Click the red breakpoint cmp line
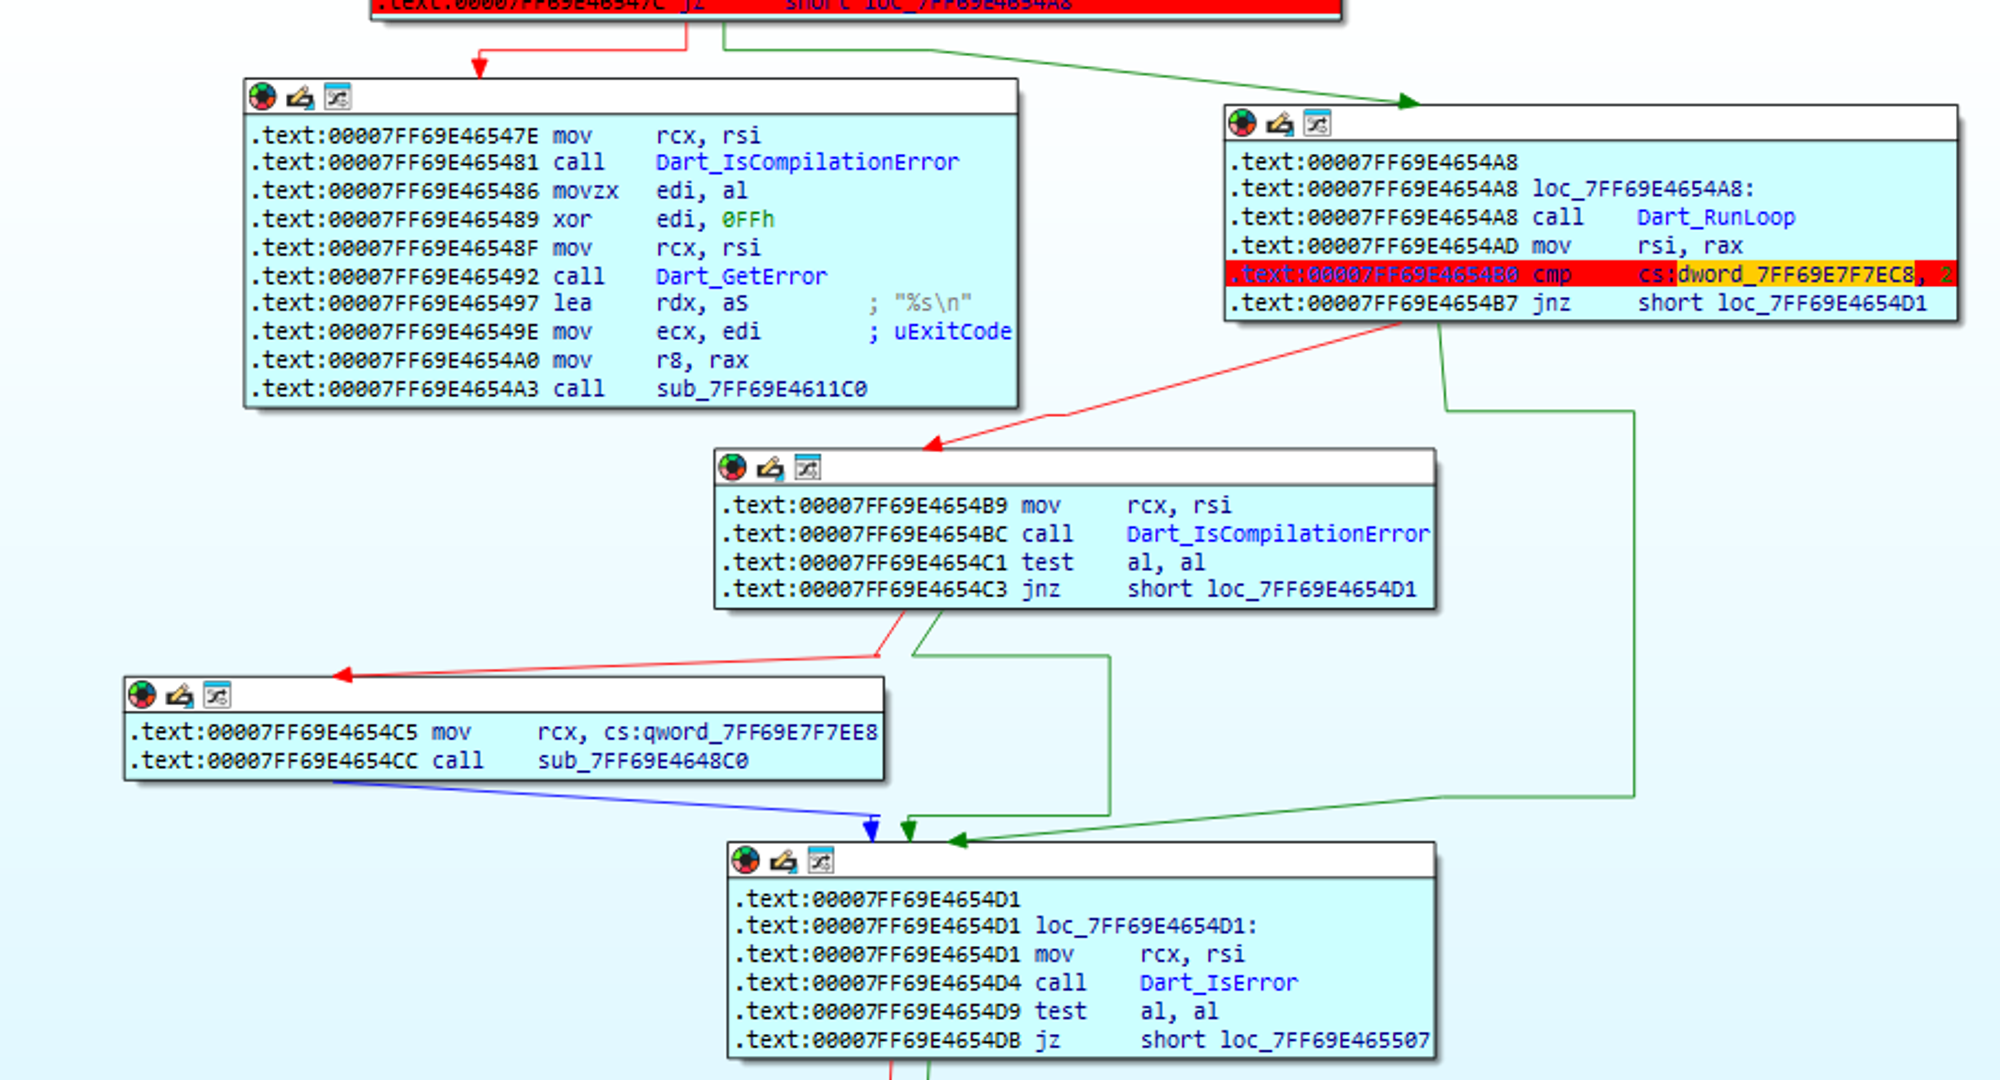 click(1590, 274)
